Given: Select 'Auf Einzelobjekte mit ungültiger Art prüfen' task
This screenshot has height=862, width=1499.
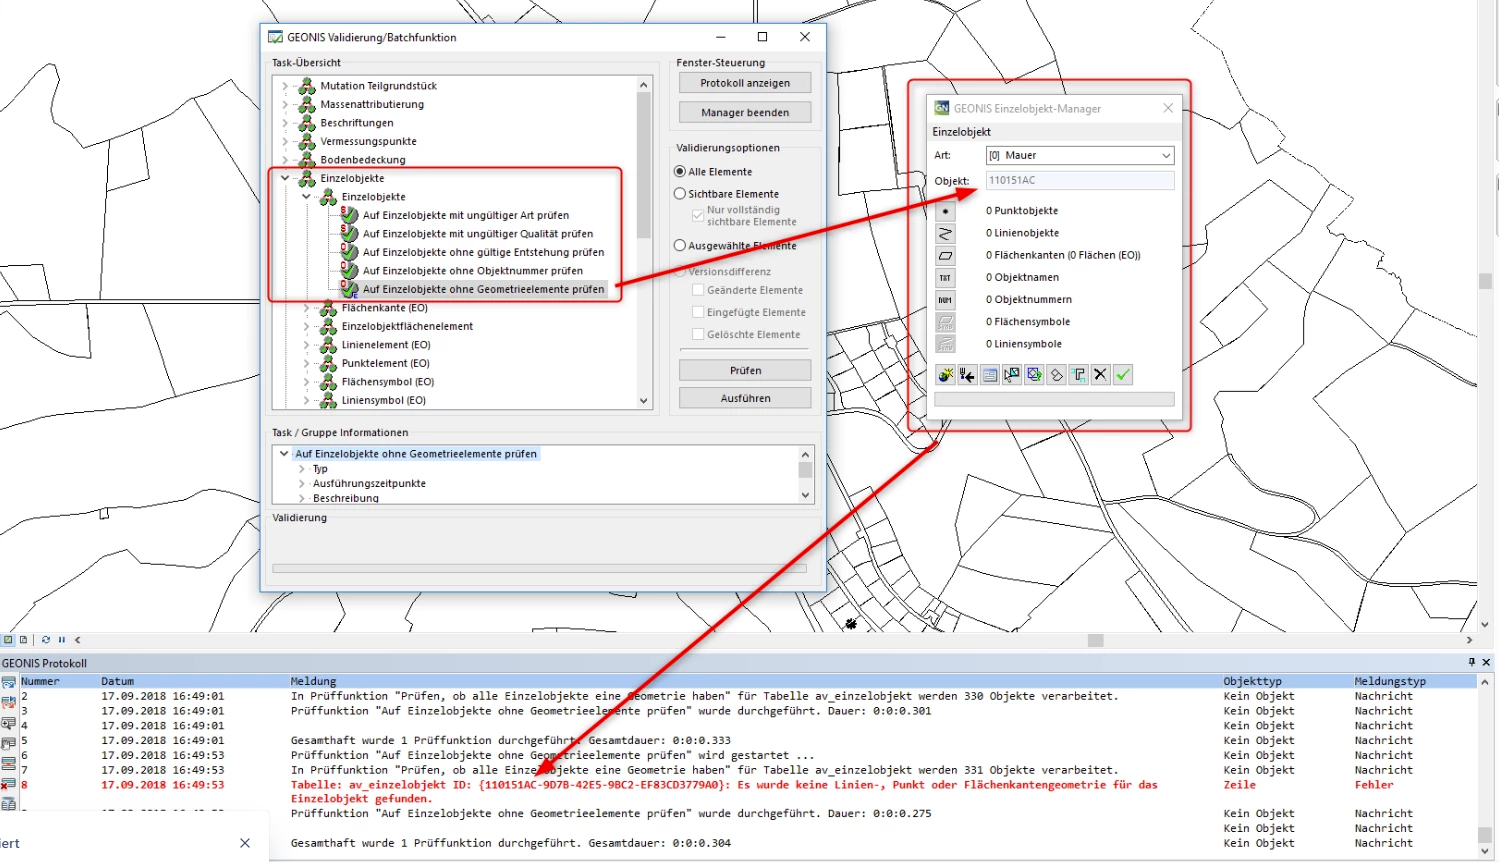Looking at the screenshot, I should 465,215.
